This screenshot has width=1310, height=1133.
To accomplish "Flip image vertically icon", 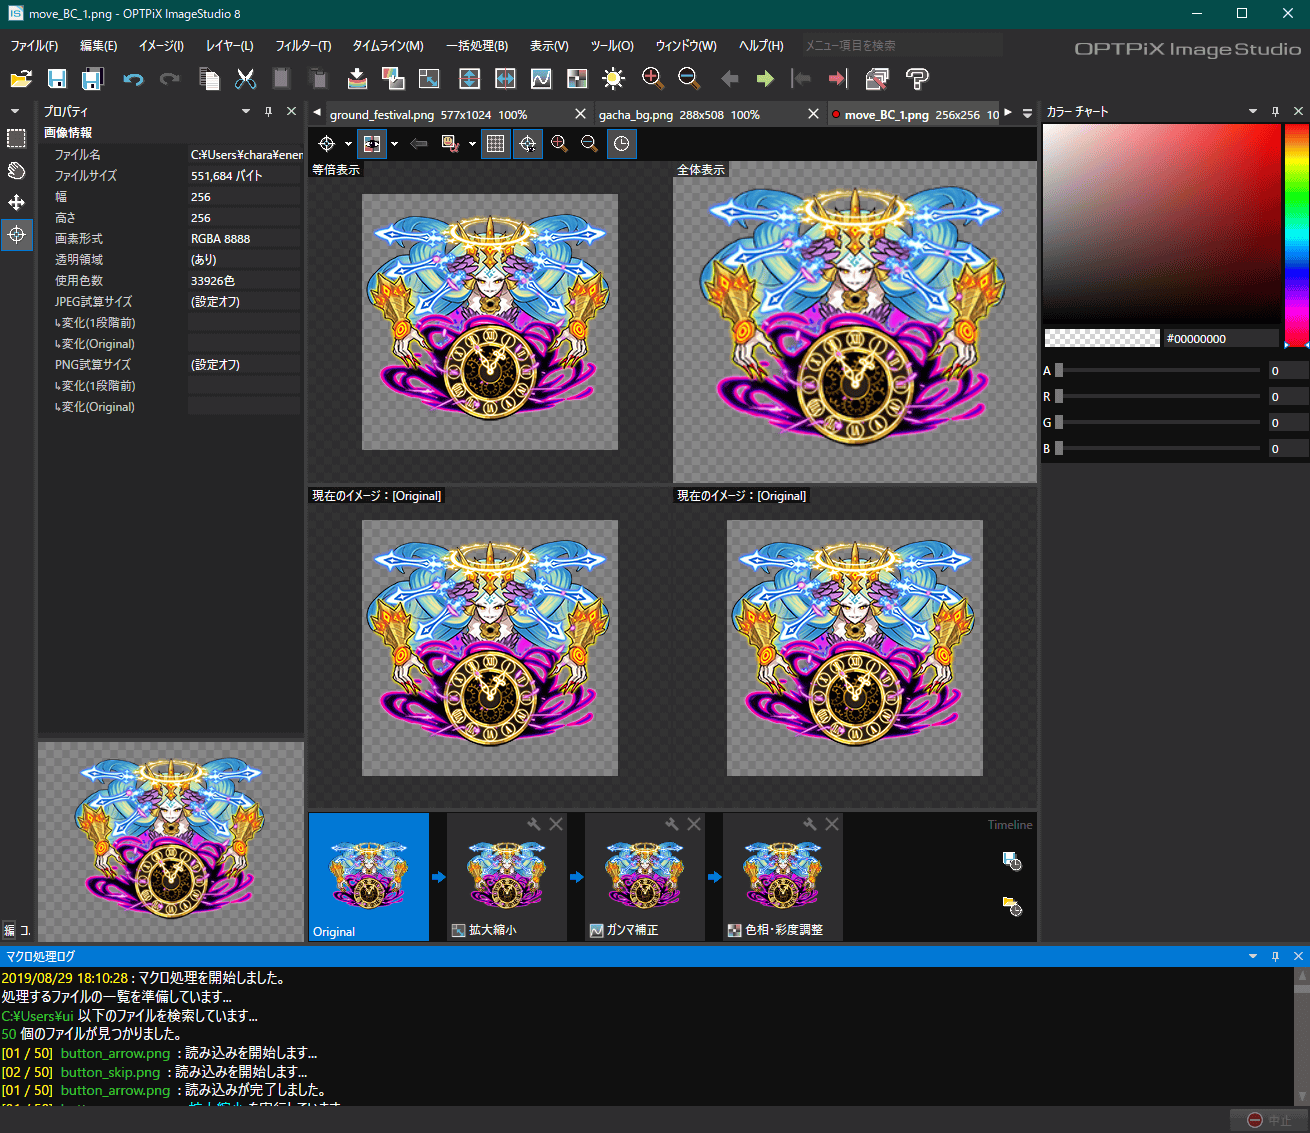I will point(469,79).
